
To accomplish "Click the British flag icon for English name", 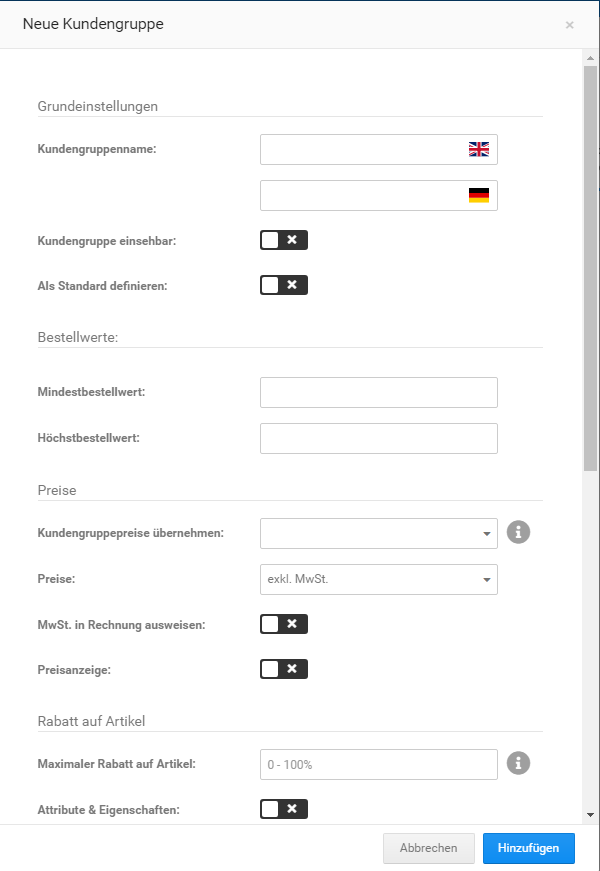I will coord(478,149).
